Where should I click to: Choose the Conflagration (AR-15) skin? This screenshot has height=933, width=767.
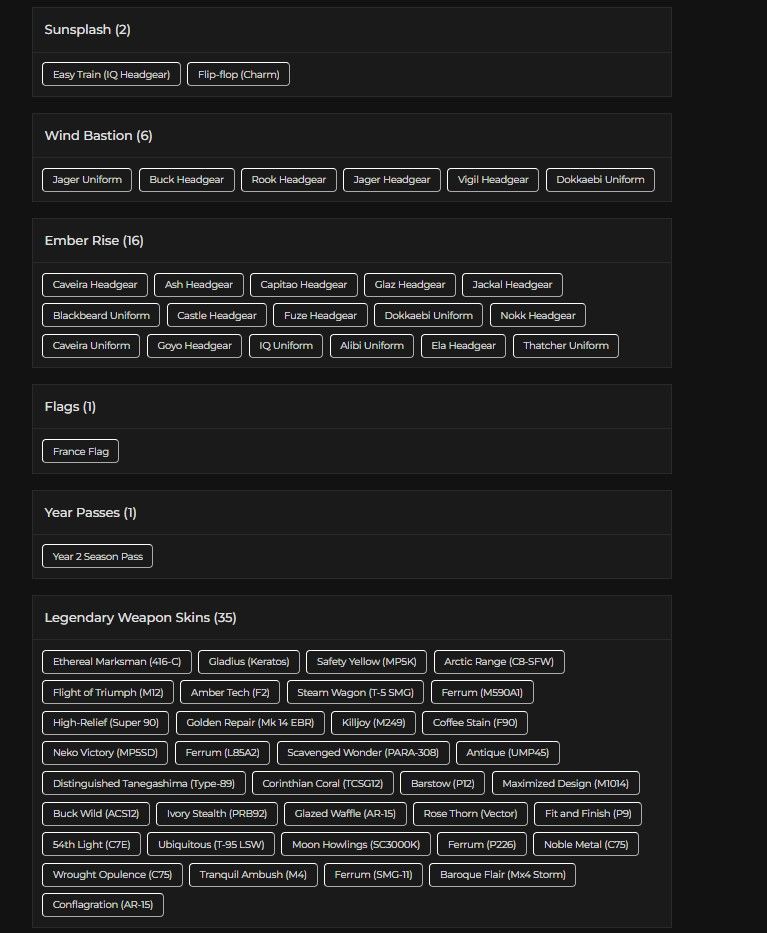pos(103,905)
